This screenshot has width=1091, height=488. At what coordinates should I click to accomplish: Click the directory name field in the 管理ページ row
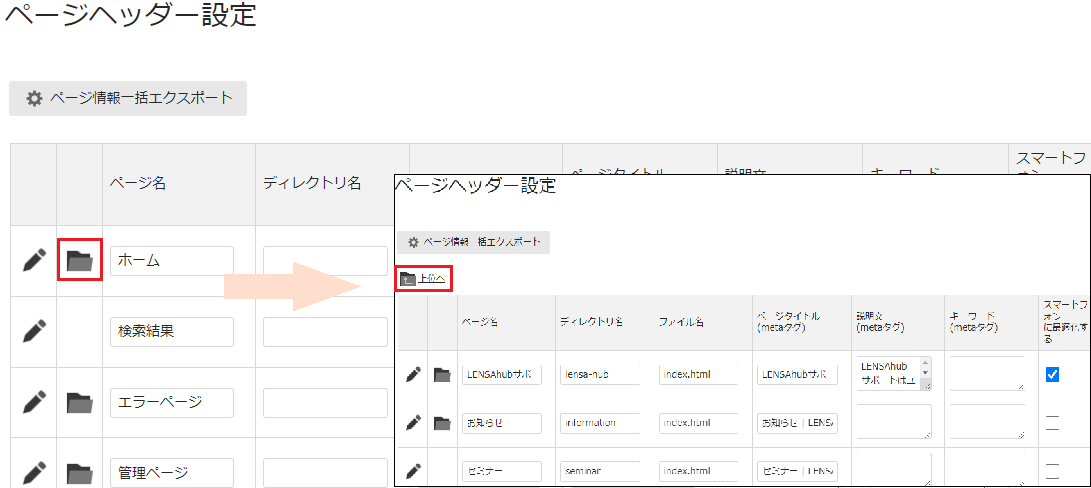(x=325, y=473)
